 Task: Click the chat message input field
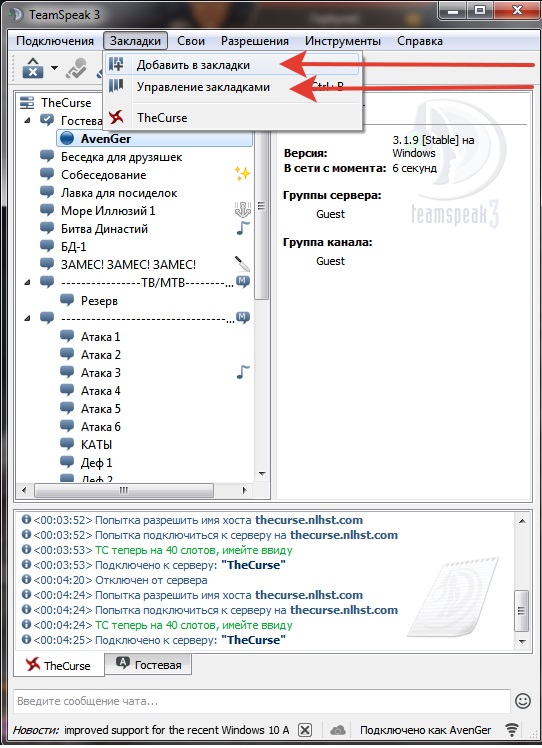pos(261,701)
